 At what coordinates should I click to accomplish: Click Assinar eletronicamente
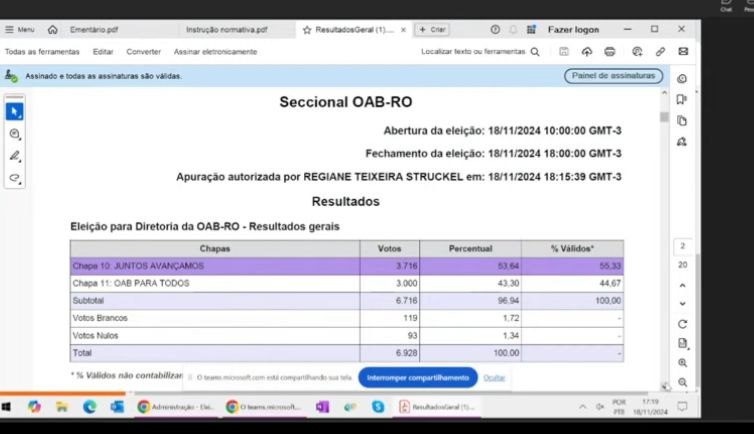(x=215, y=52)
